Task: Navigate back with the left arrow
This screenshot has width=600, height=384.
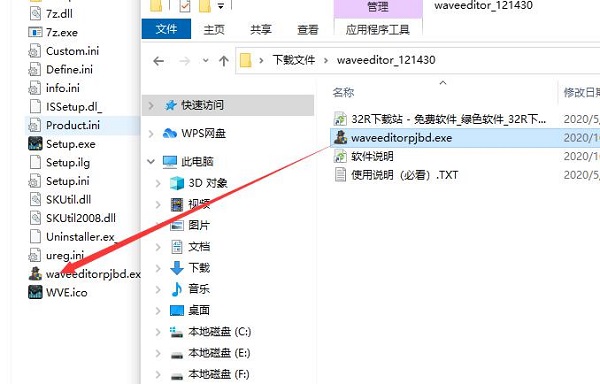Action: click(158, 60)
